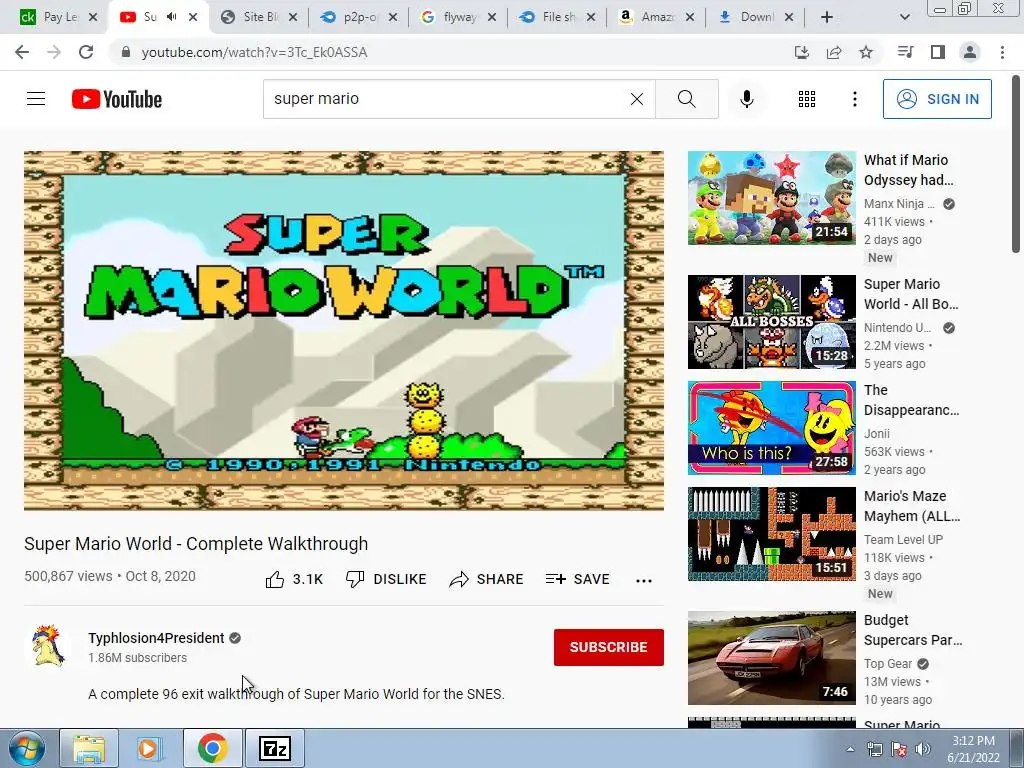Viewport: 1024px width, 768px height.
Task: Open the Windows Start menu
Action: click(x=27, y=748)
